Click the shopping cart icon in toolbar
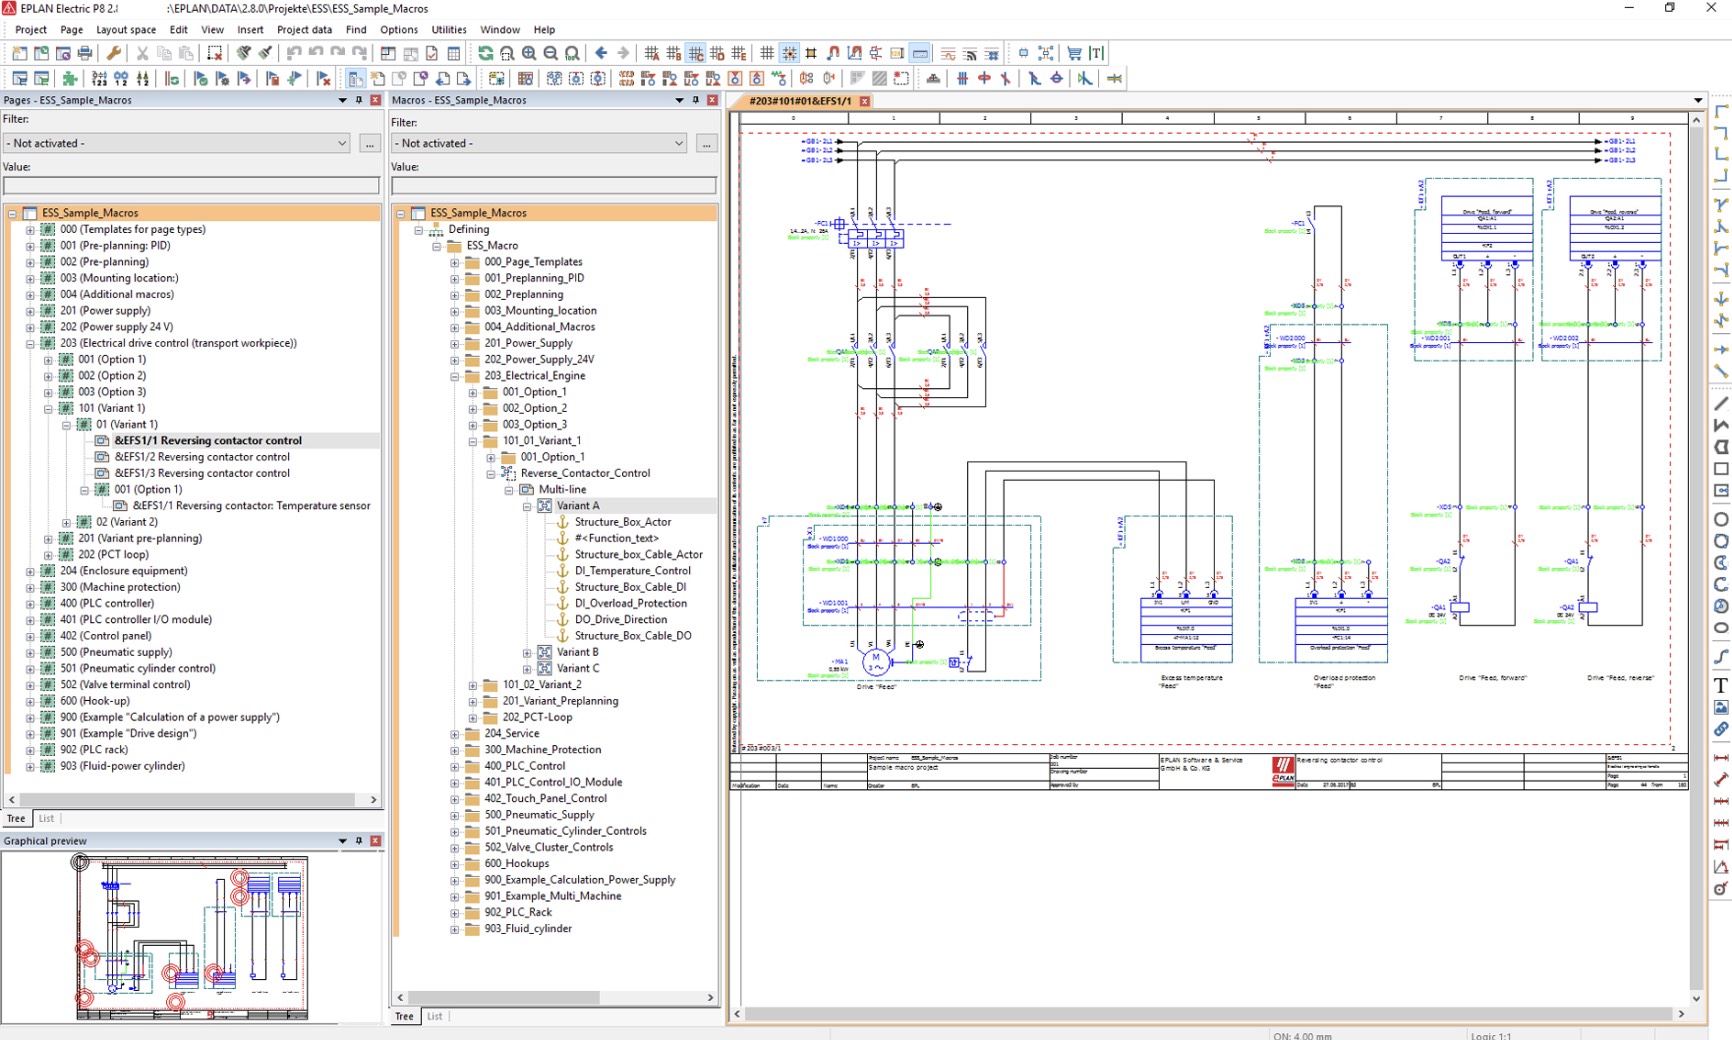The image size is (1732, 1040). tap(1074, 53)
